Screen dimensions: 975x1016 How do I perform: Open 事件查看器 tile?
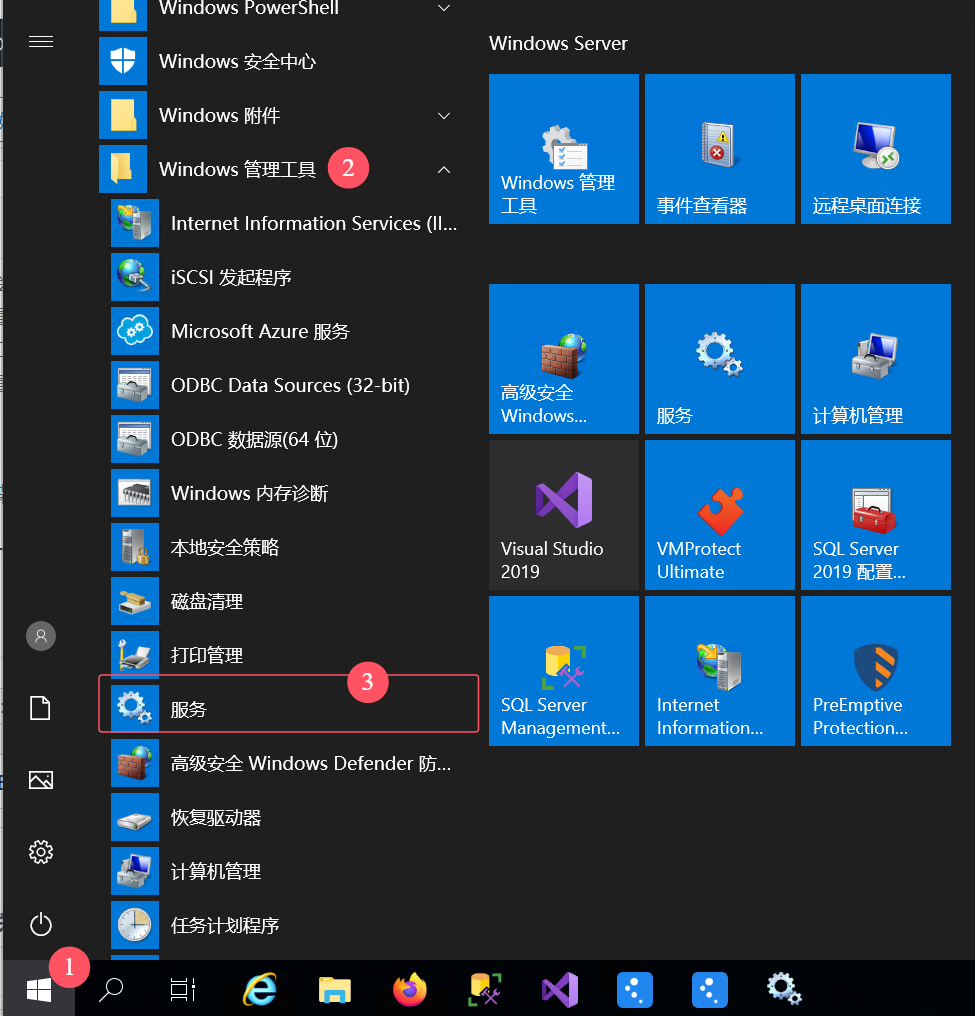coord(720,149)
